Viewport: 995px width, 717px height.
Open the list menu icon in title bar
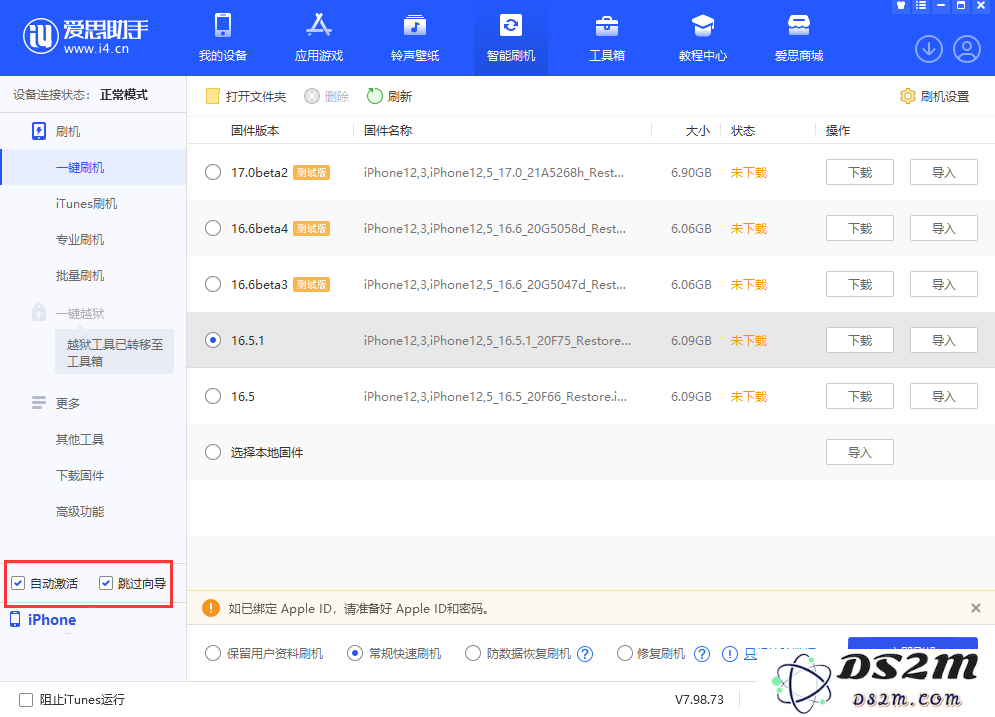(x=921, y=6)
